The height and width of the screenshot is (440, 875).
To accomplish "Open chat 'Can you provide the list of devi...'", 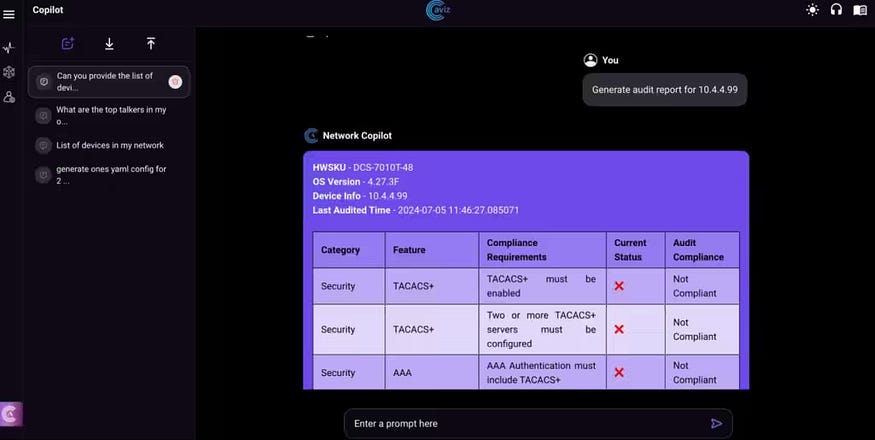I will click(109, 82).
